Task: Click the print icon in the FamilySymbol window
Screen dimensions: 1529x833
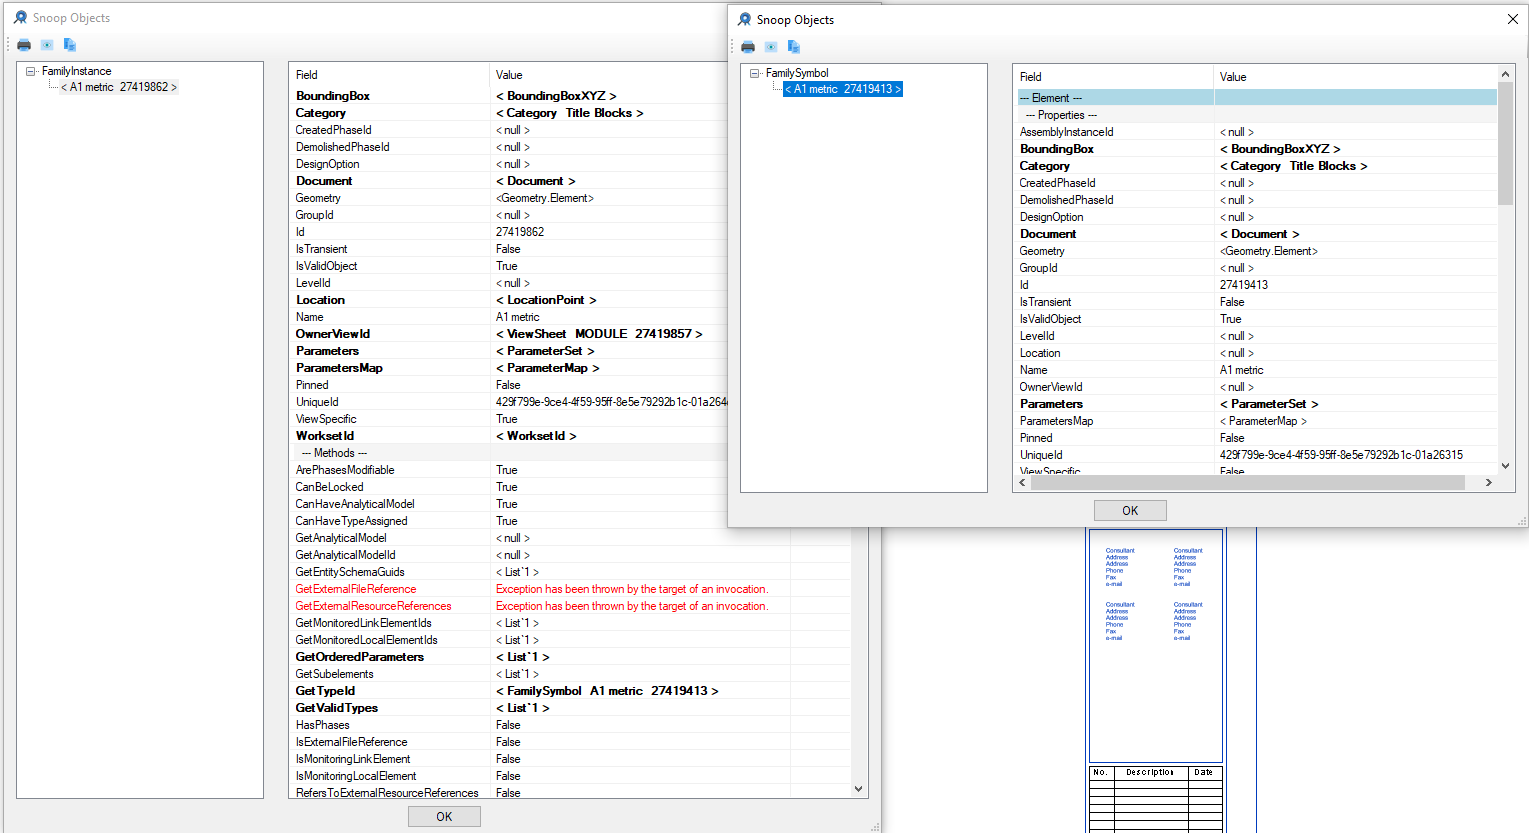Action: (748, 47)
